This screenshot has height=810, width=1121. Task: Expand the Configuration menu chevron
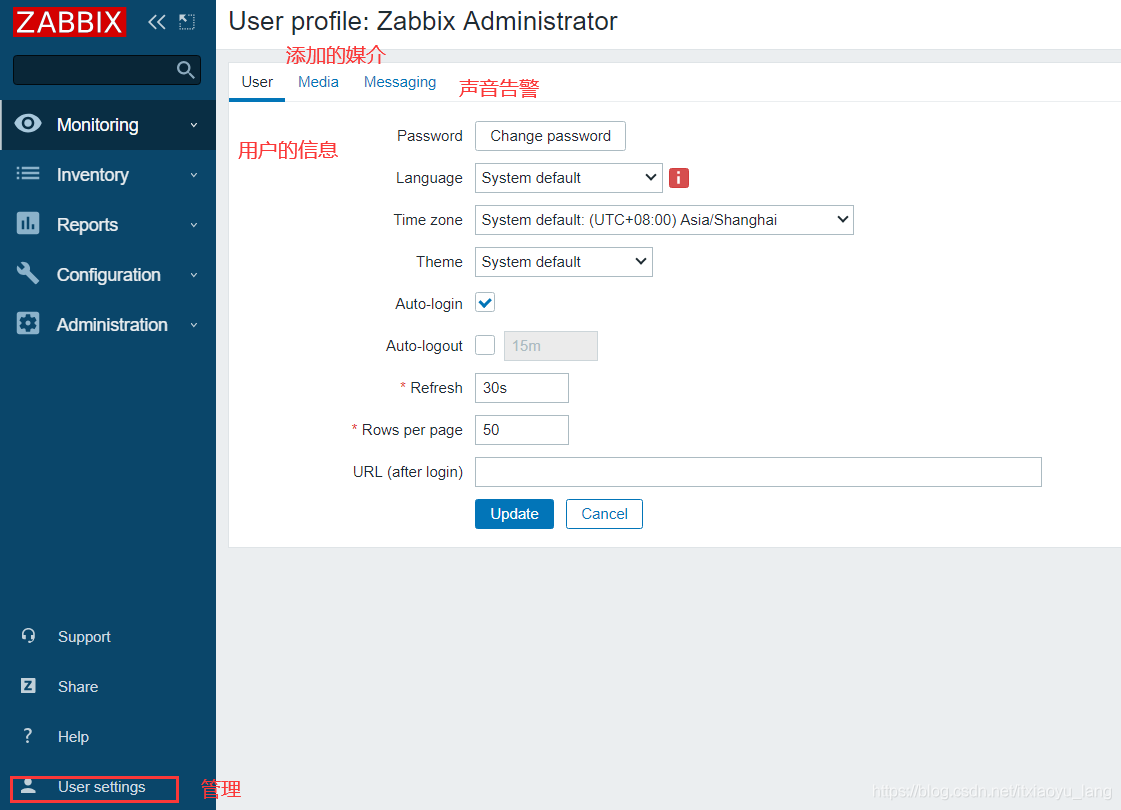pos(194,275)
